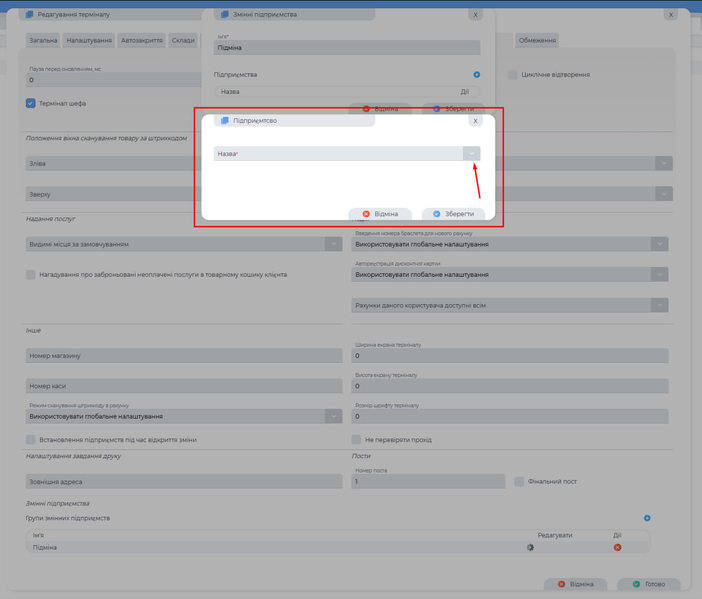Click the red delete icon in Підміна row

tap(617, 547)
